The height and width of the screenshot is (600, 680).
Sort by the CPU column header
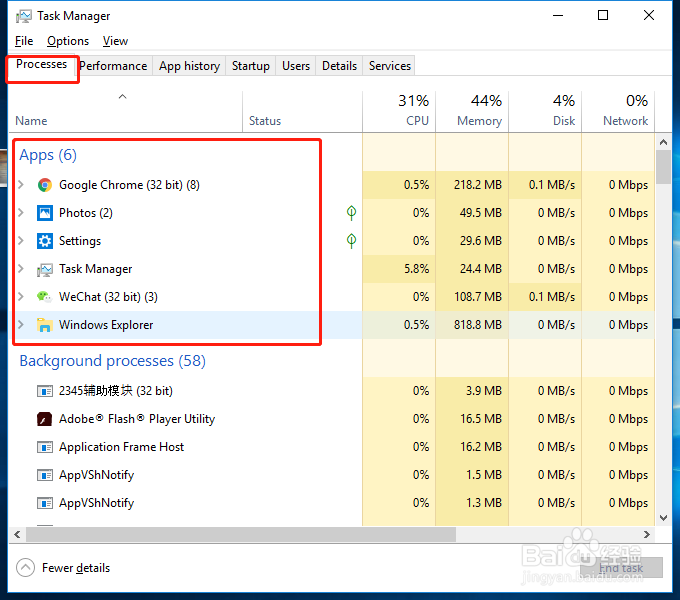(x=399, y=112)
